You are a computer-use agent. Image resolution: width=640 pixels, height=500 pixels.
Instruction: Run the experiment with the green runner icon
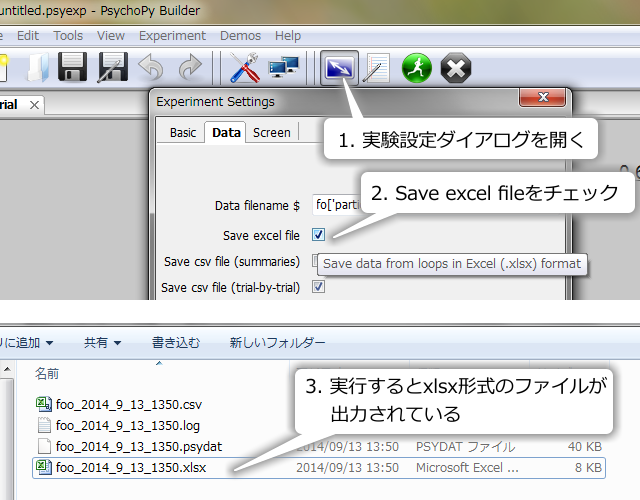[416, 68]
